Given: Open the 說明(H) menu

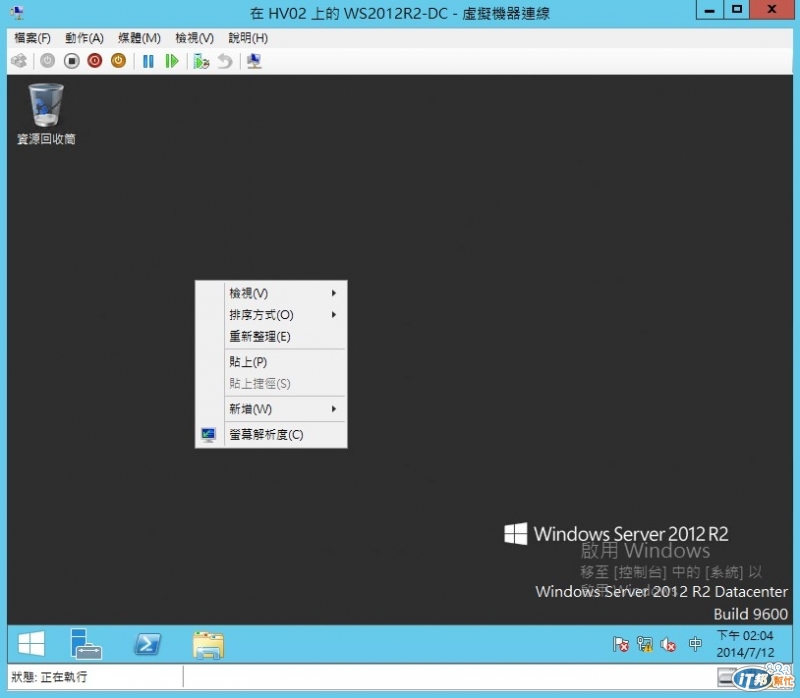Looking at the screenshot, I should (x=248, y=38).
